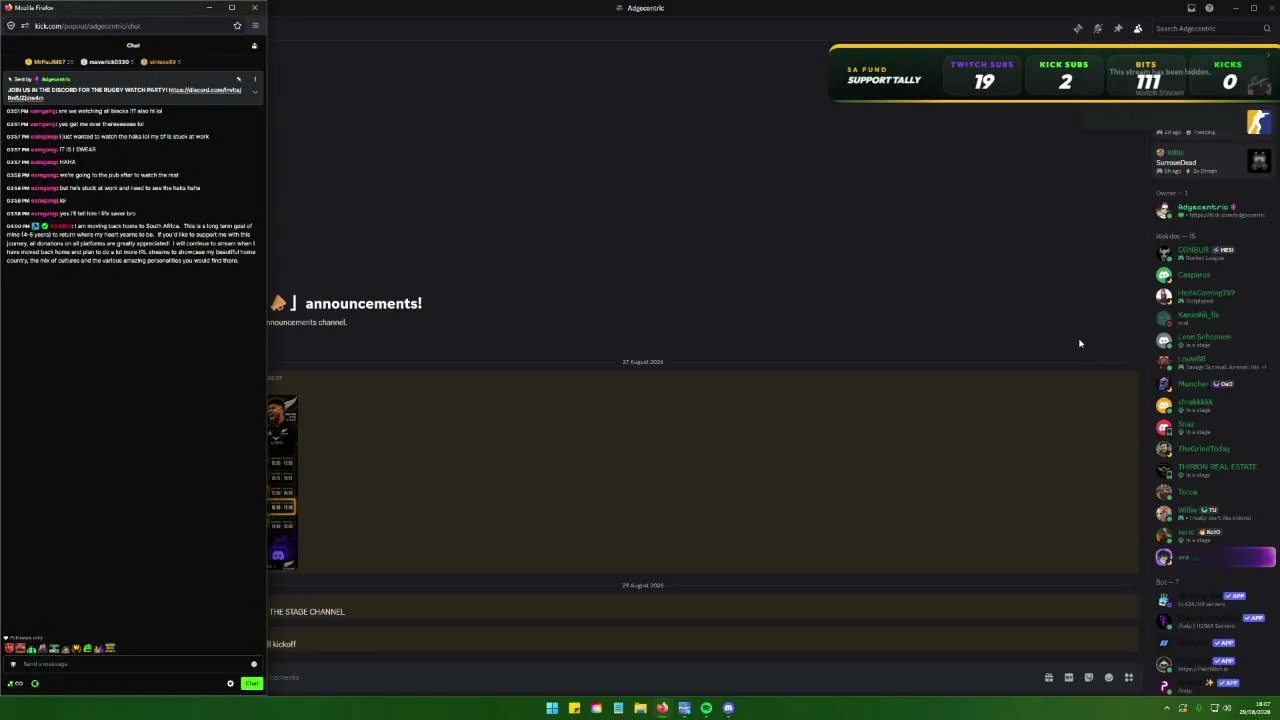Toggle notification settings bell in Discord header

[1097, 28]
